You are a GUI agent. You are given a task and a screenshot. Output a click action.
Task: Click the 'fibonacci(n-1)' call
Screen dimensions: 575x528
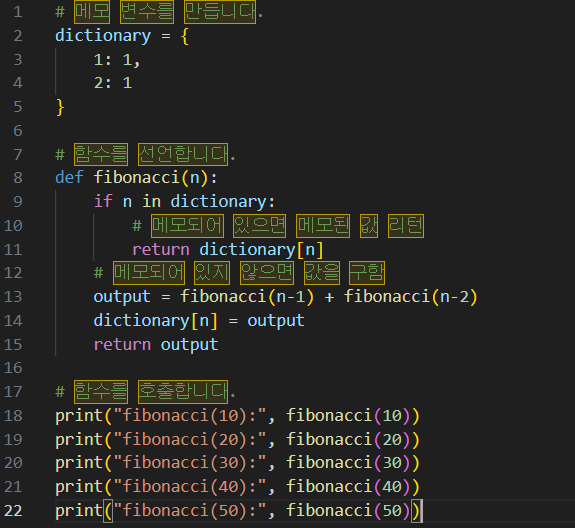tap(247, 297)
